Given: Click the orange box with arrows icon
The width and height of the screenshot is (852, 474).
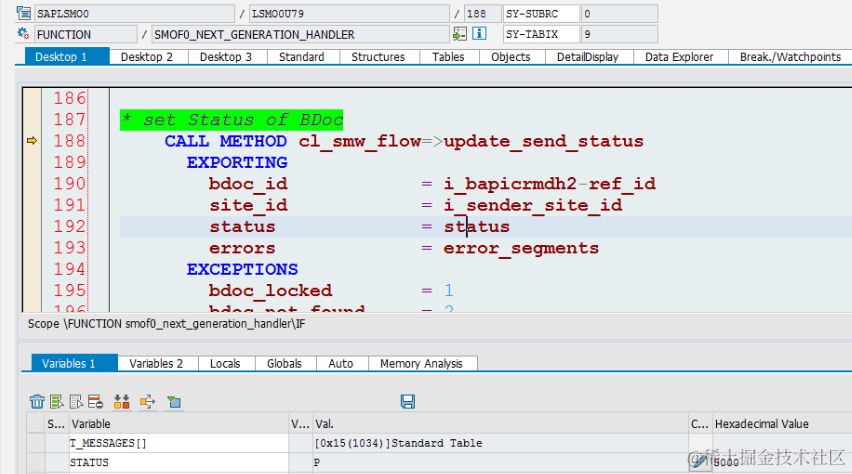Looking at the screenshot, I should 147,402.
